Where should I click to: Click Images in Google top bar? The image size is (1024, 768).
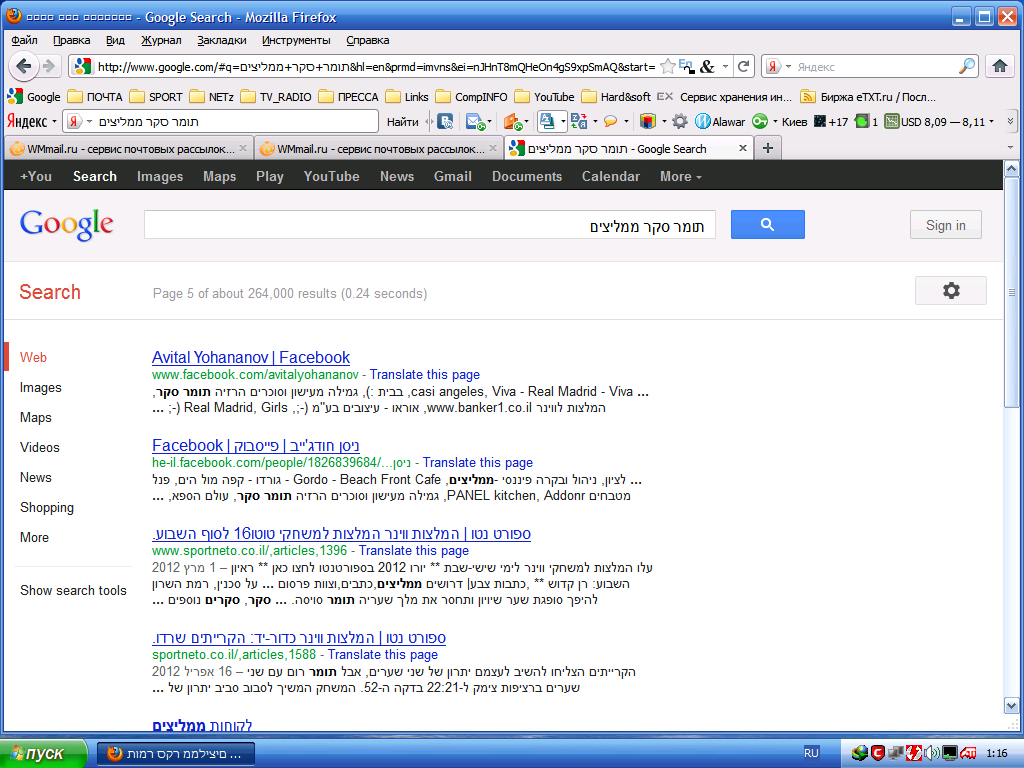pyautogui.click(x=160, y=176)
